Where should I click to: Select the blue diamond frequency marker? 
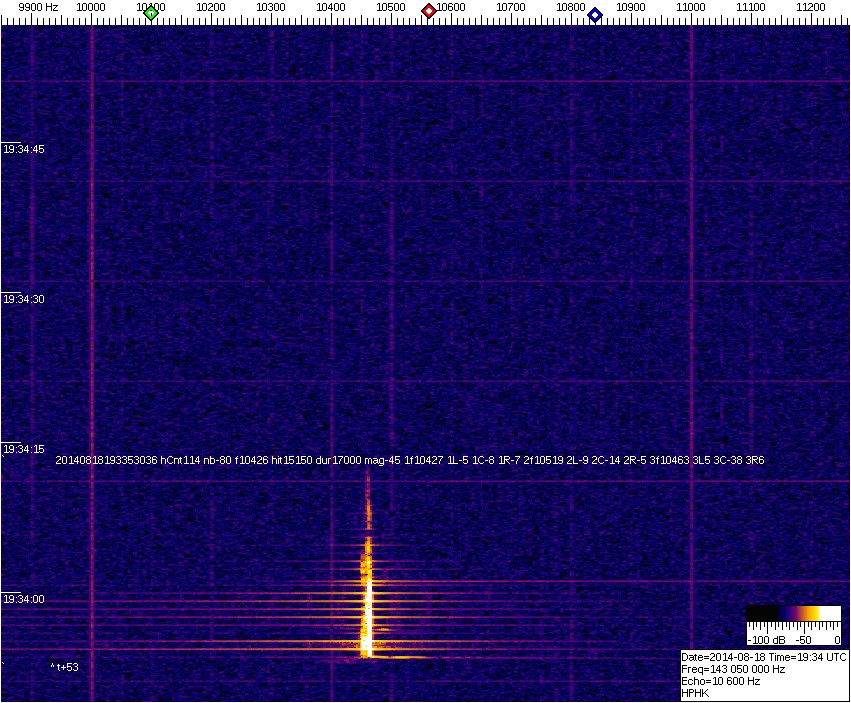click(595, 15)
